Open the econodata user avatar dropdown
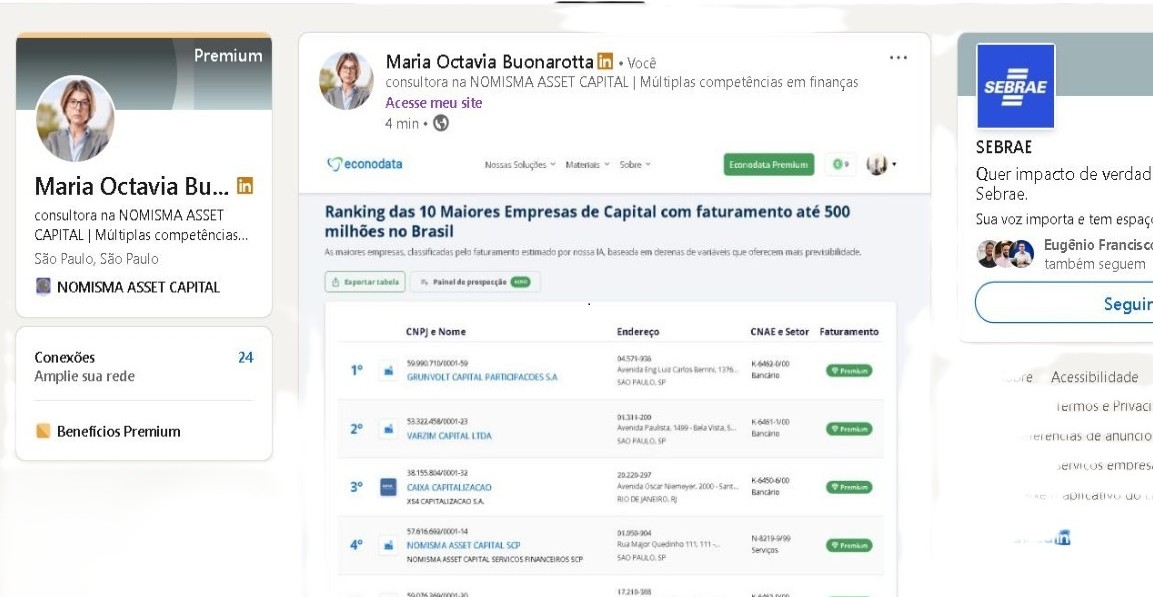The height and width of the screenshot is (597, 1153). [x=882, y=165]
